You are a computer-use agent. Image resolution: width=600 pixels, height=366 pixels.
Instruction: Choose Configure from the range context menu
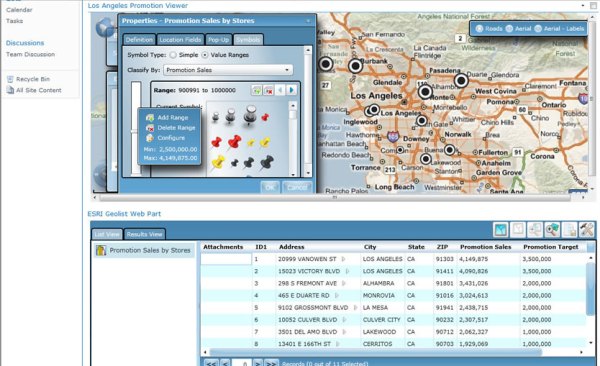pyautogui.click(x=171, y=138)
